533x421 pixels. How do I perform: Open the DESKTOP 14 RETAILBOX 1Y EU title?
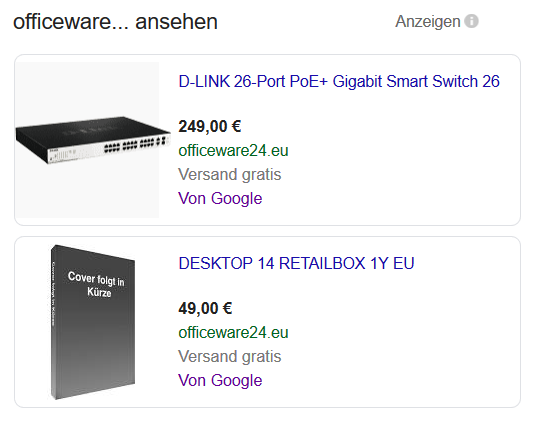pyautogui.click(x=296, y=263)
